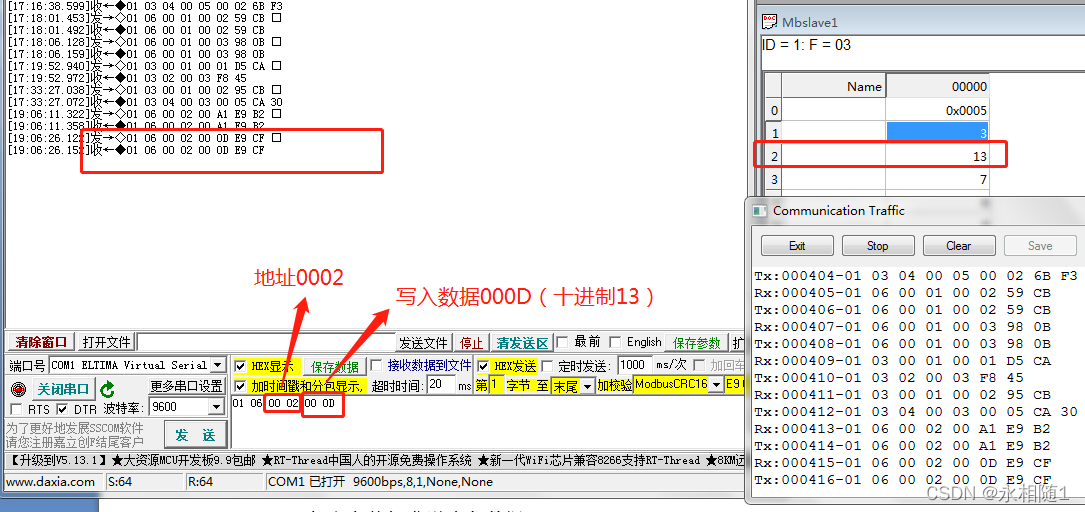Click the 清发送区 button
The height and width of the screenshot is (512, 1085).
point(522,342)
